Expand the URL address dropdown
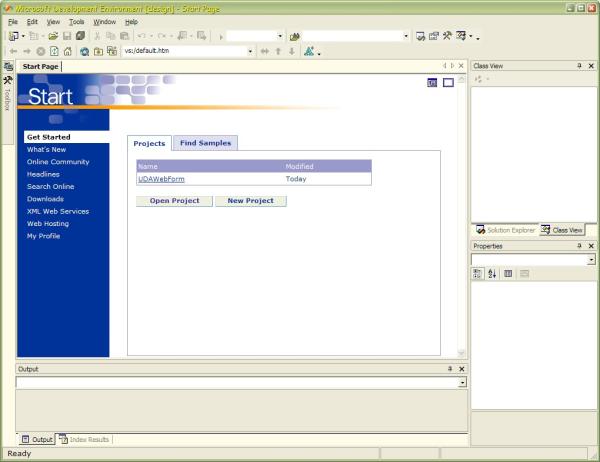The height and width of the screenshot is (462, 600). (x=250, y=51)
